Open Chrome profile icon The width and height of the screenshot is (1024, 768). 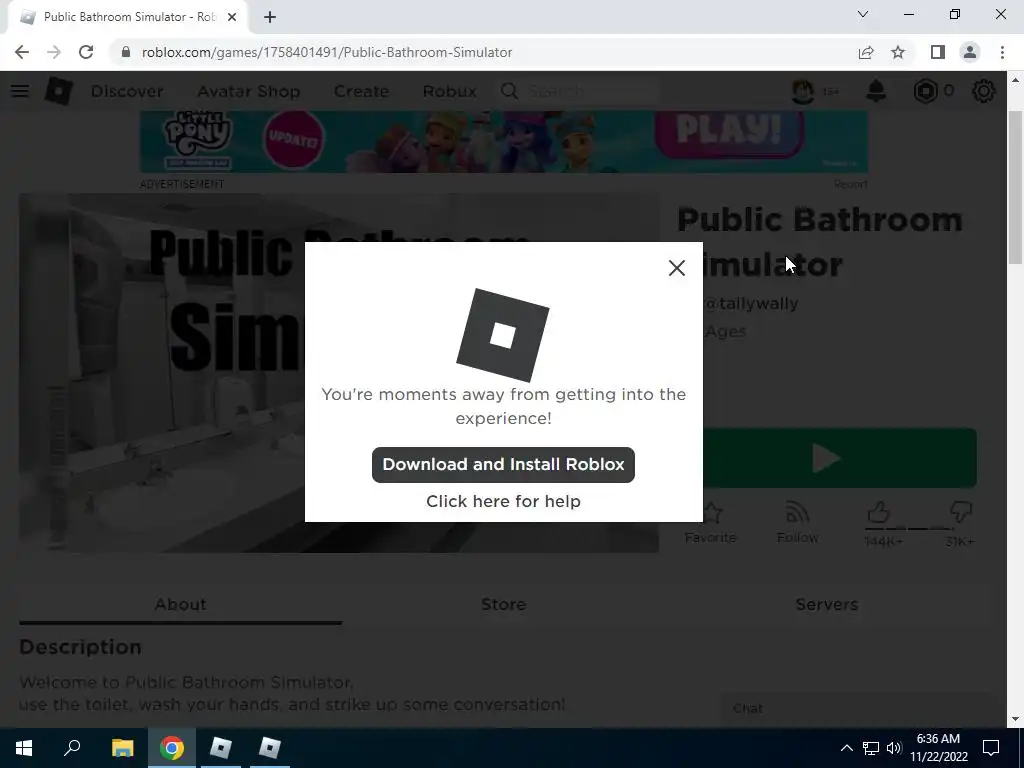point(970,52)
